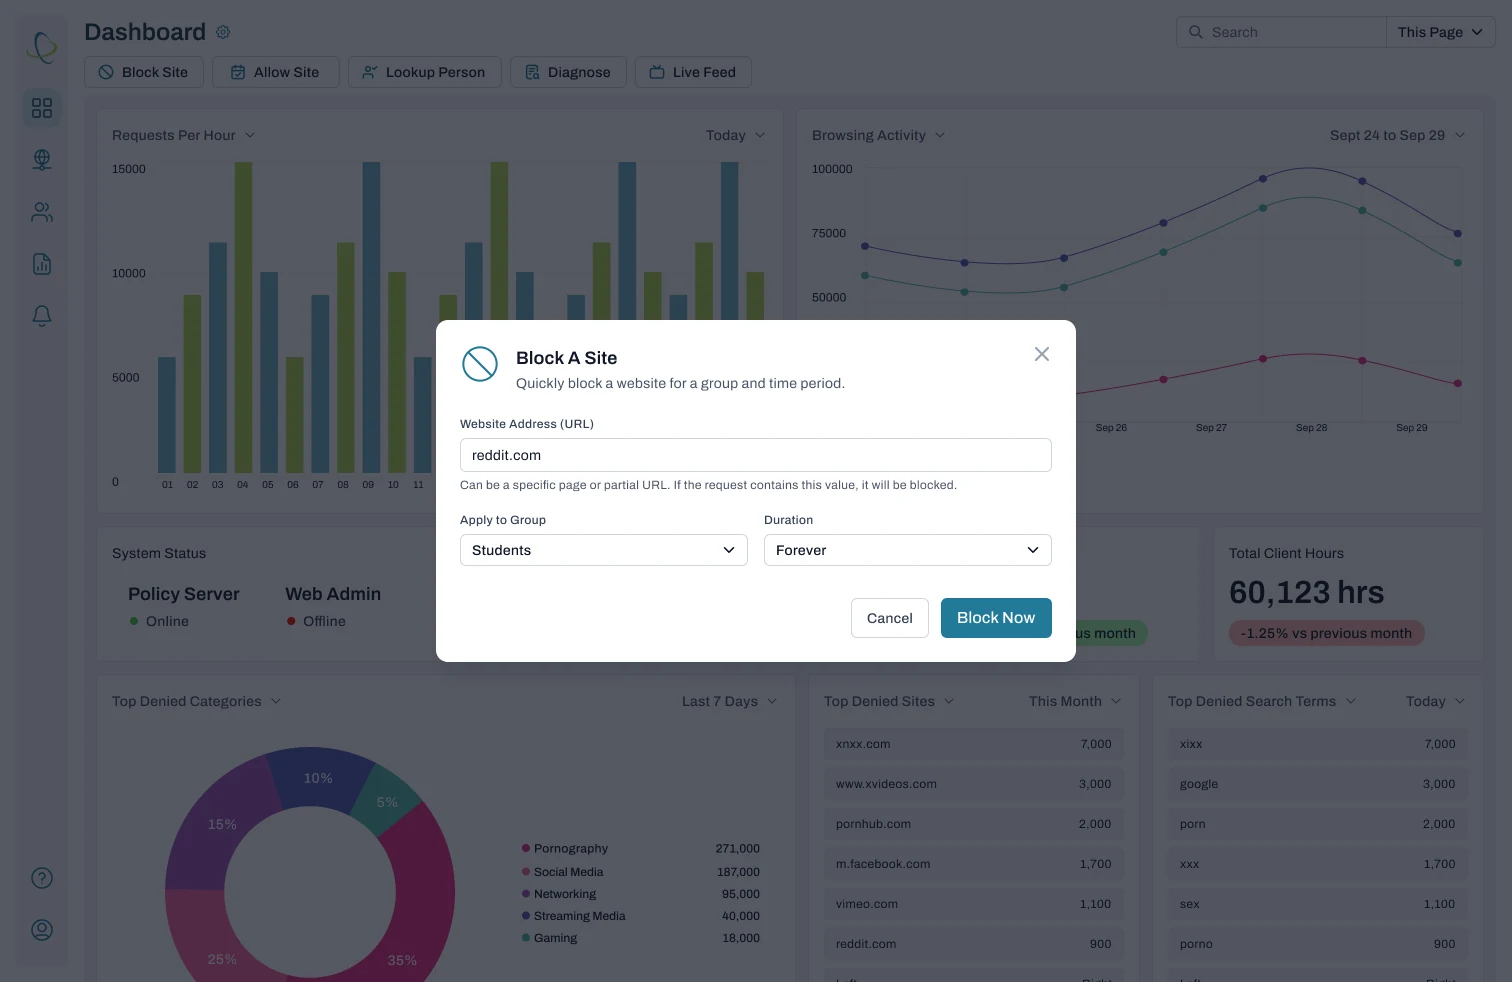Open the Sept 24 to Sep 29 date range
This screenshot has height=982, width=1512.
click(1398, 135)
